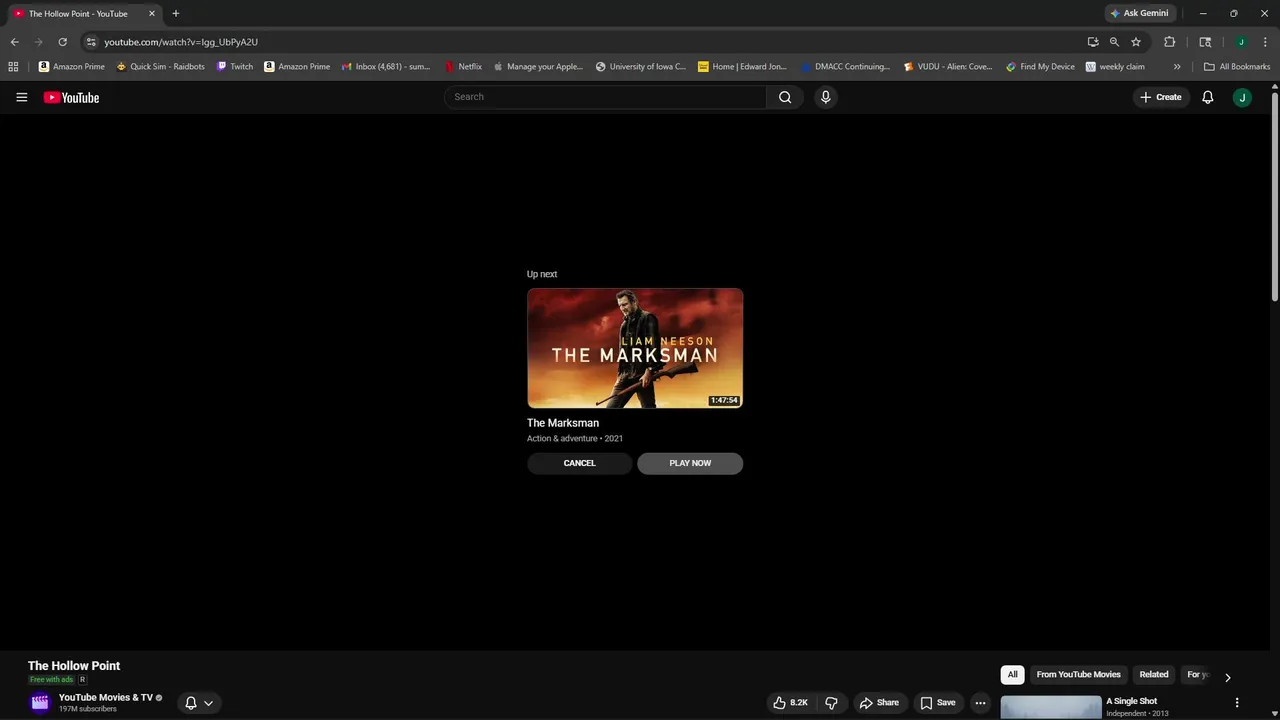1280x720 pixels.
Task: Open The Marksman thumbnail
Action: pyautogui.click(x=635, y=348)
